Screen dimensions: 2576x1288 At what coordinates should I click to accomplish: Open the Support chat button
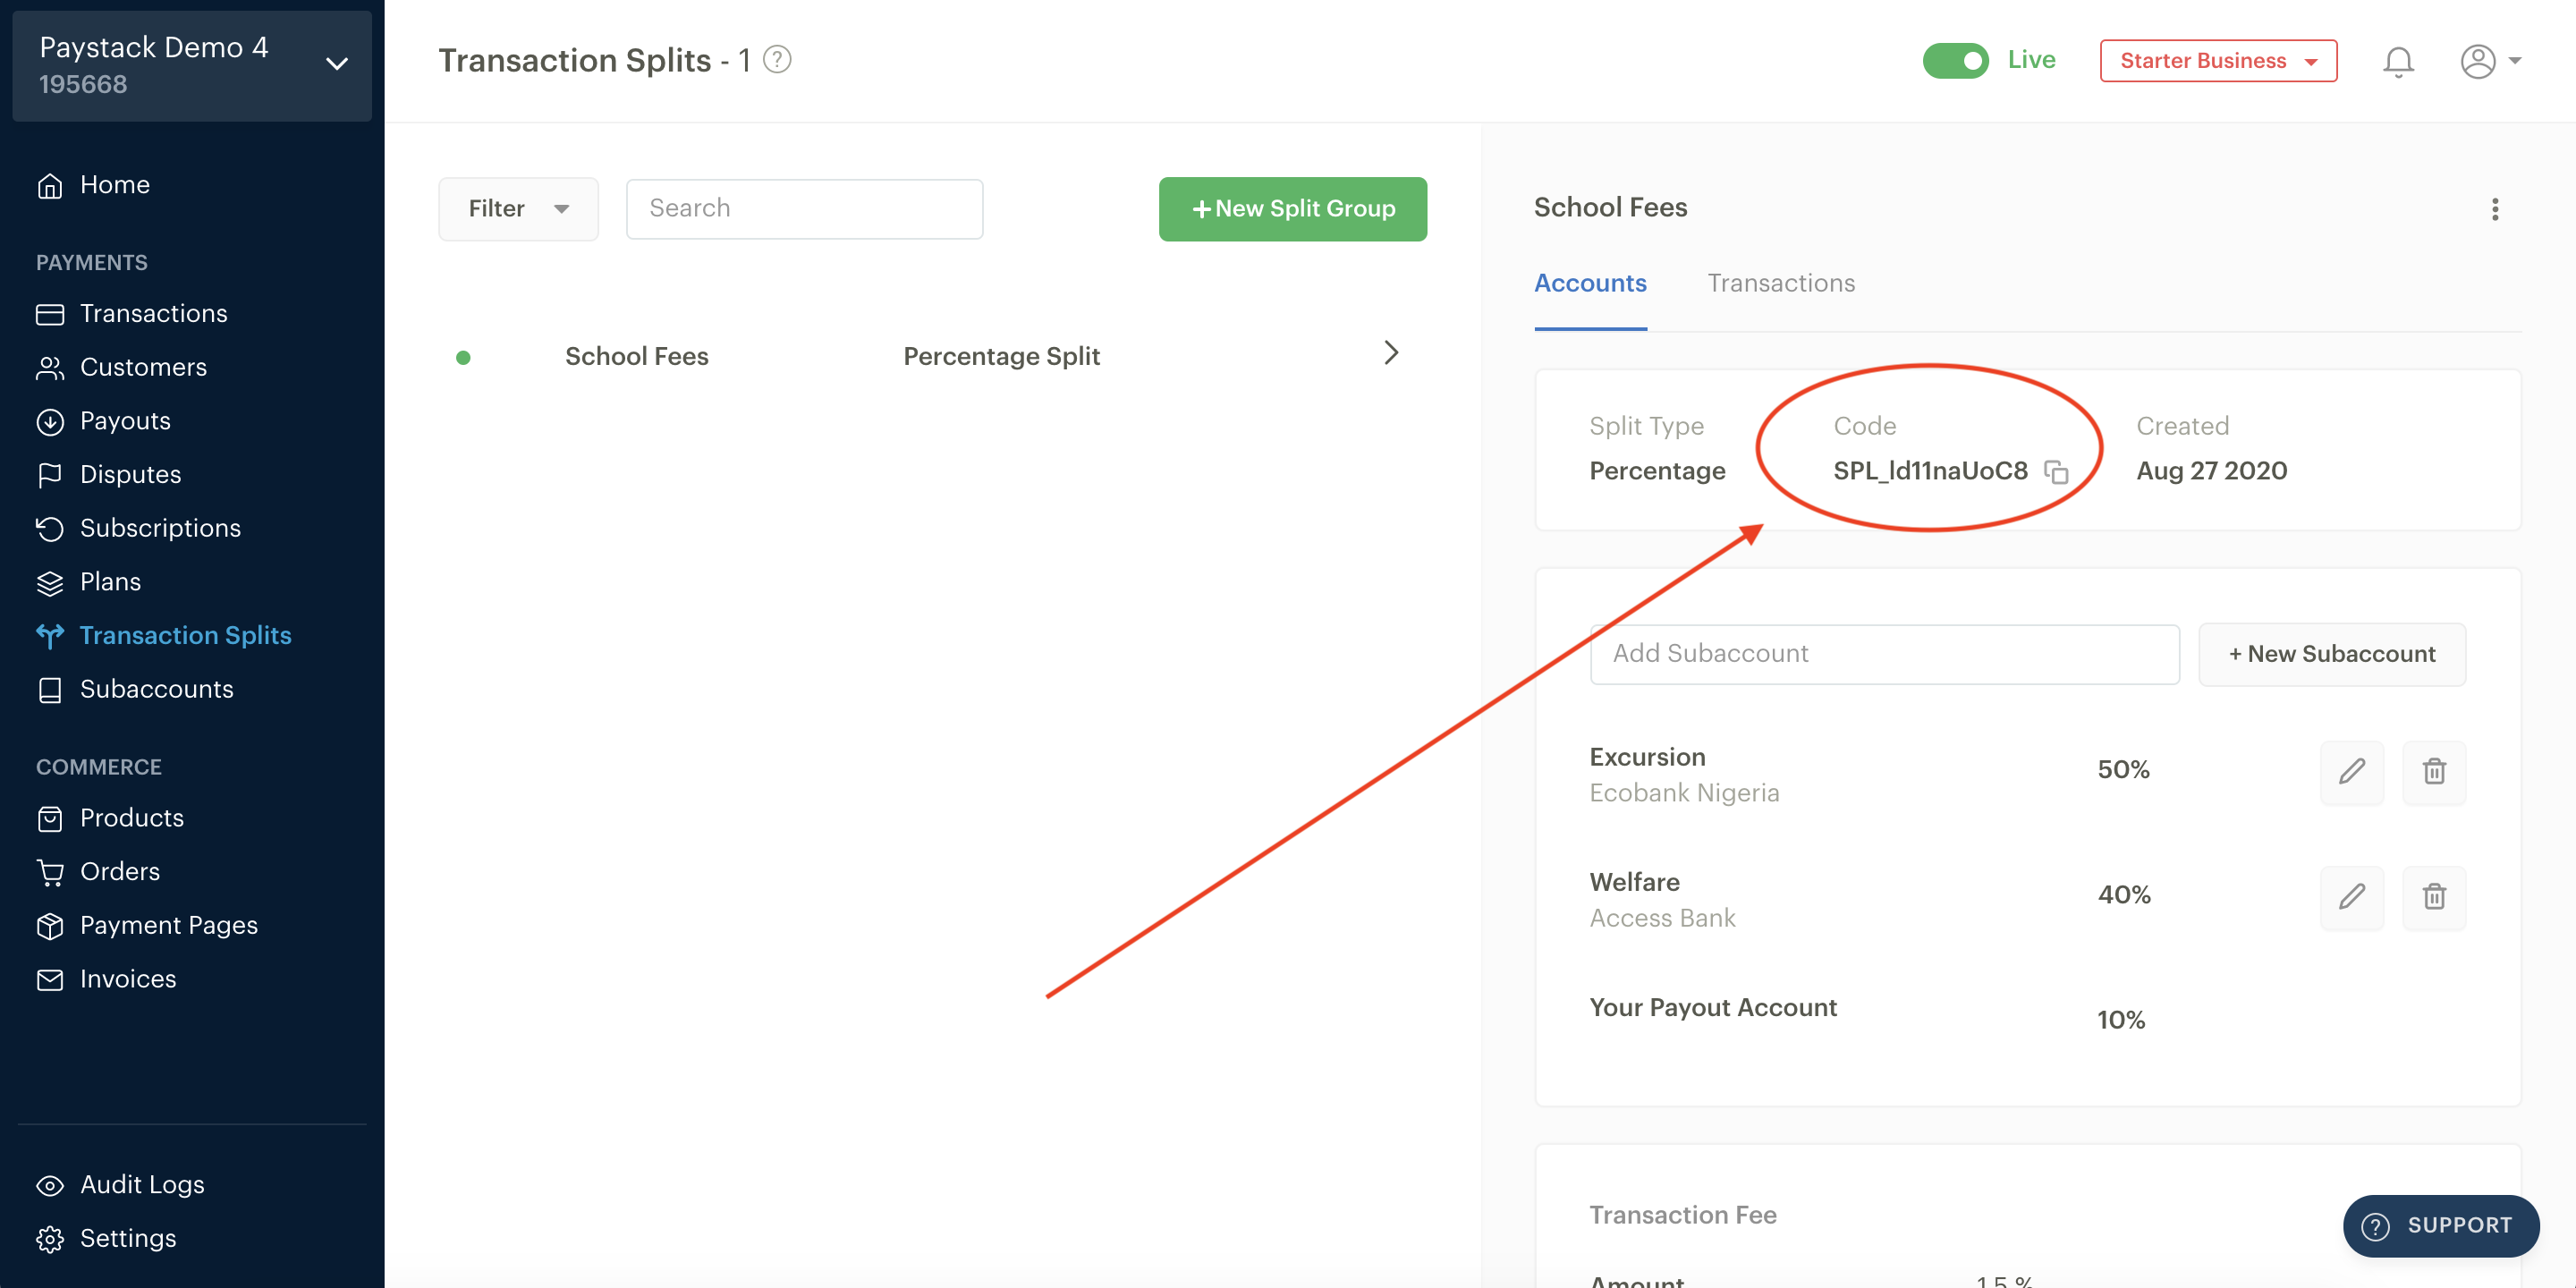[2441, 1226]
